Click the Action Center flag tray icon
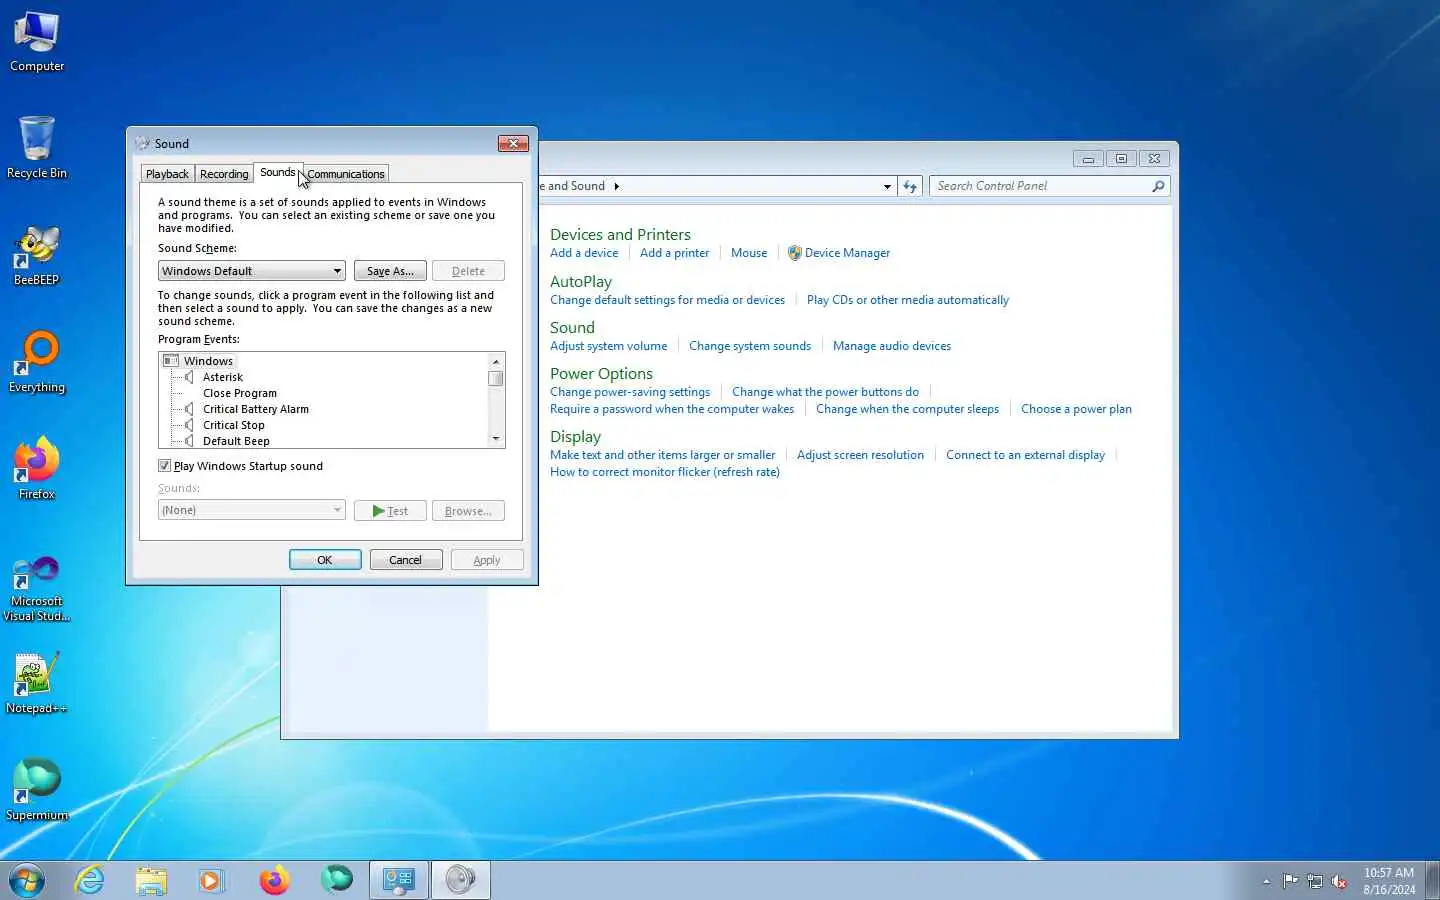This screenshot has height=900, width=1440. 1291,881
